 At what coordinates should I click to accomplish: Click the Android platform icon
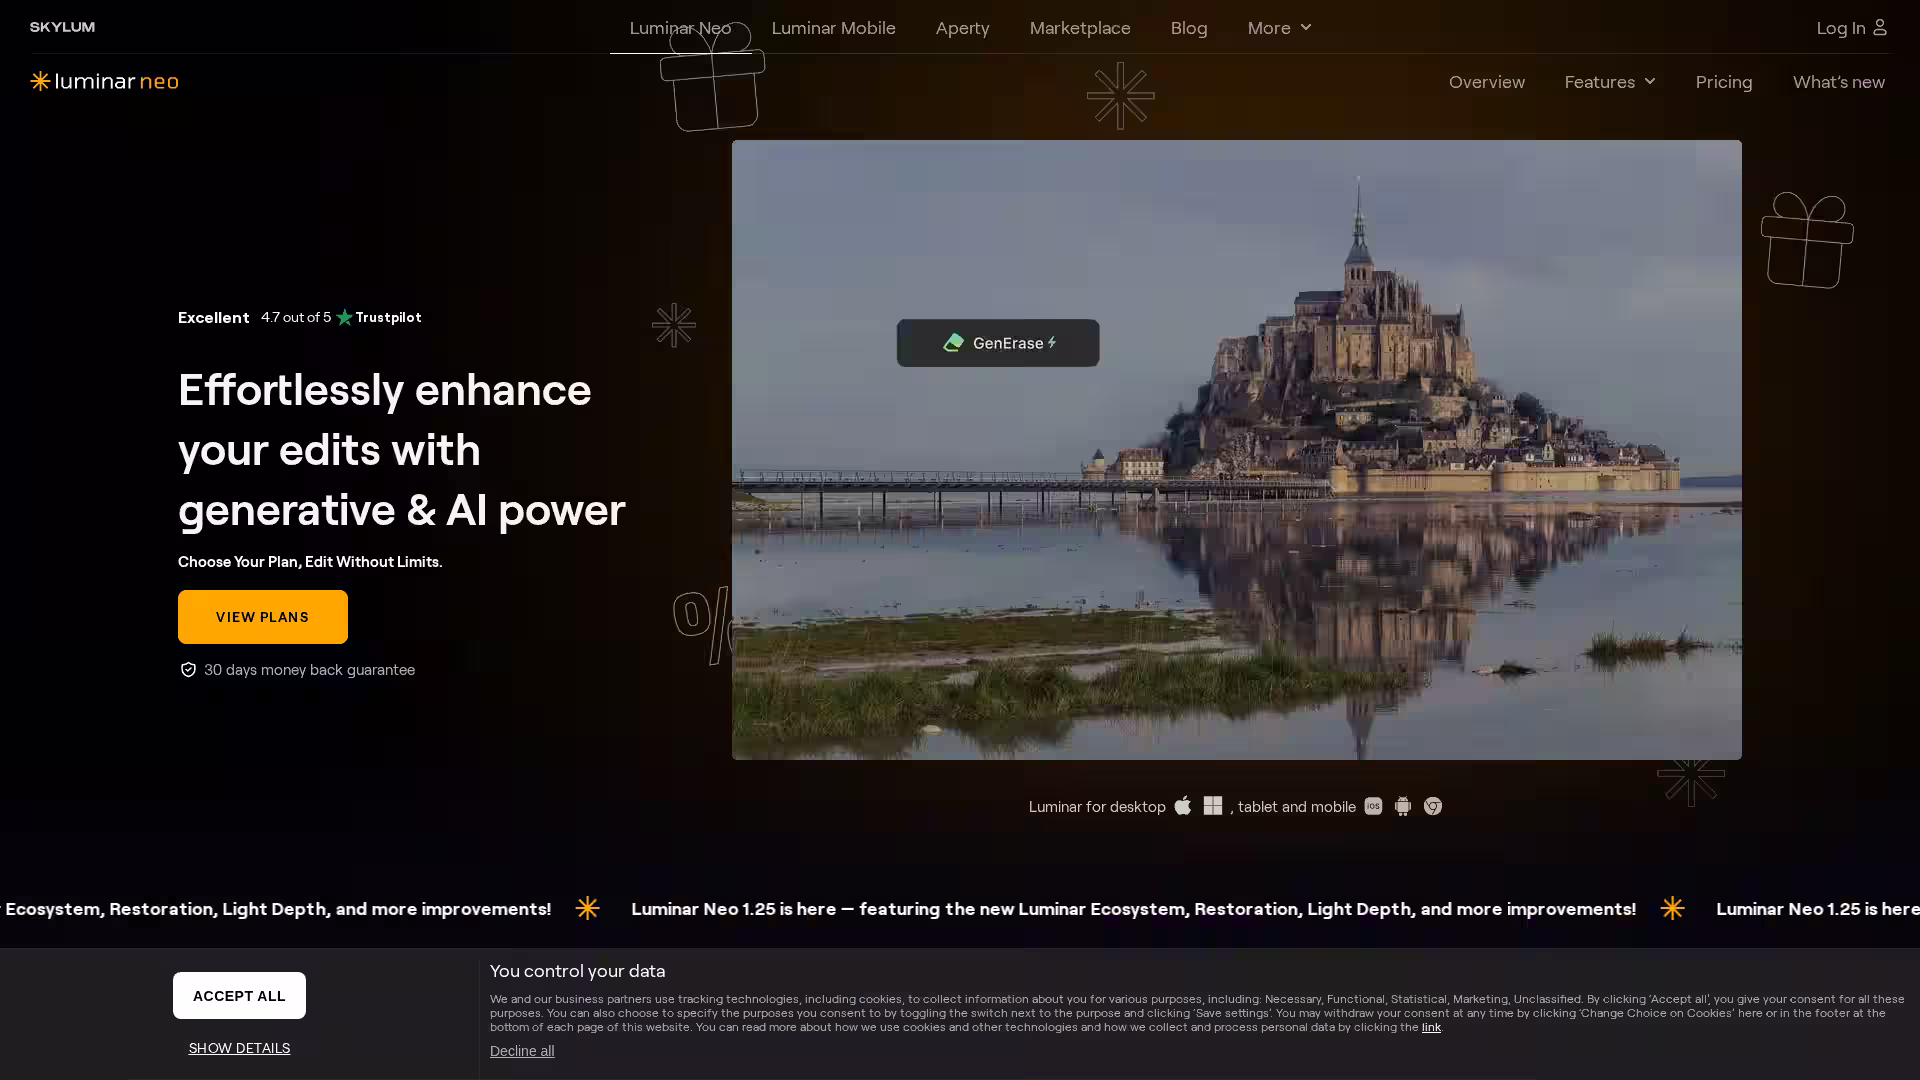[x=1403, y=806]
